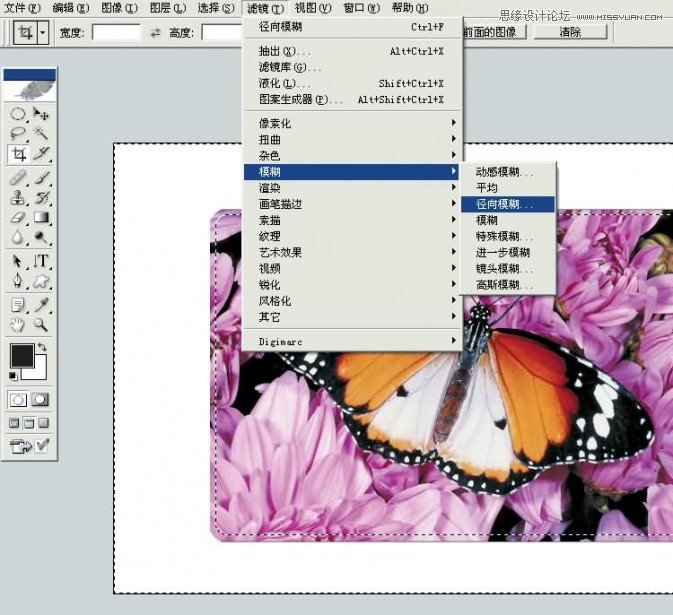Choose 高斯模糊 in blur submenu
Screen dimensions: 673x615
508,285
